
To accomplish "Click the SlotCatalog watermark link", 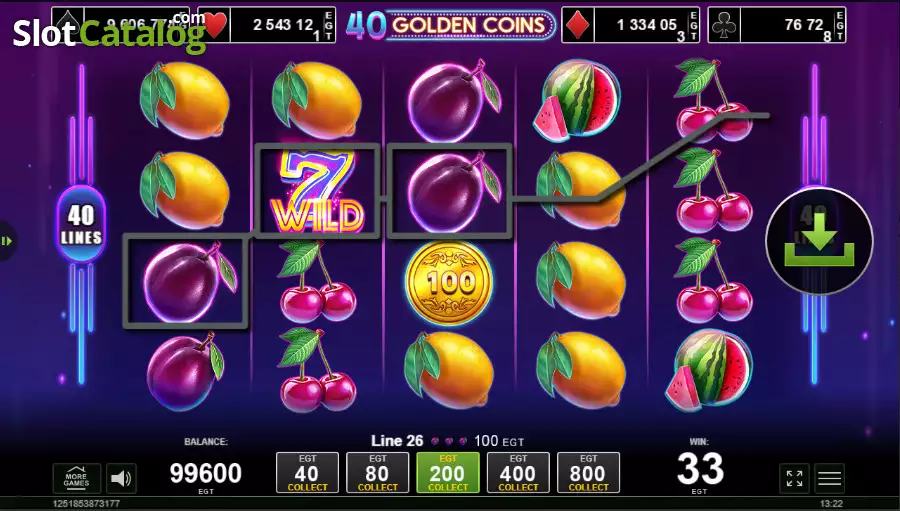I will (109, 32).
